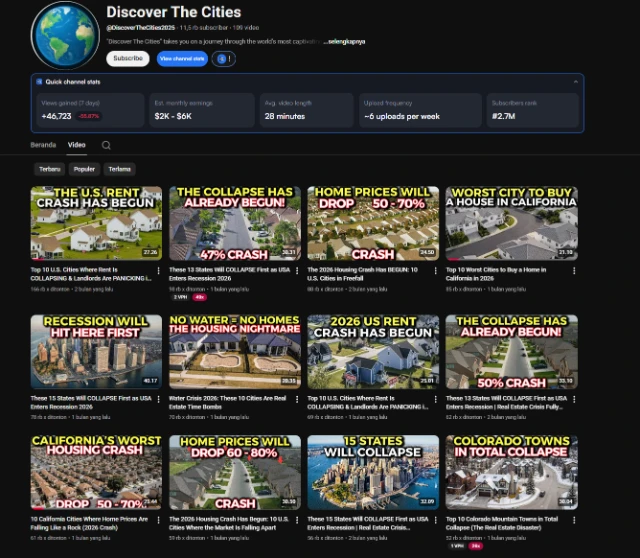Screen dimensions: 640x558
Task: Expand channel description via selengkapnya
Action: click(346, 42)
